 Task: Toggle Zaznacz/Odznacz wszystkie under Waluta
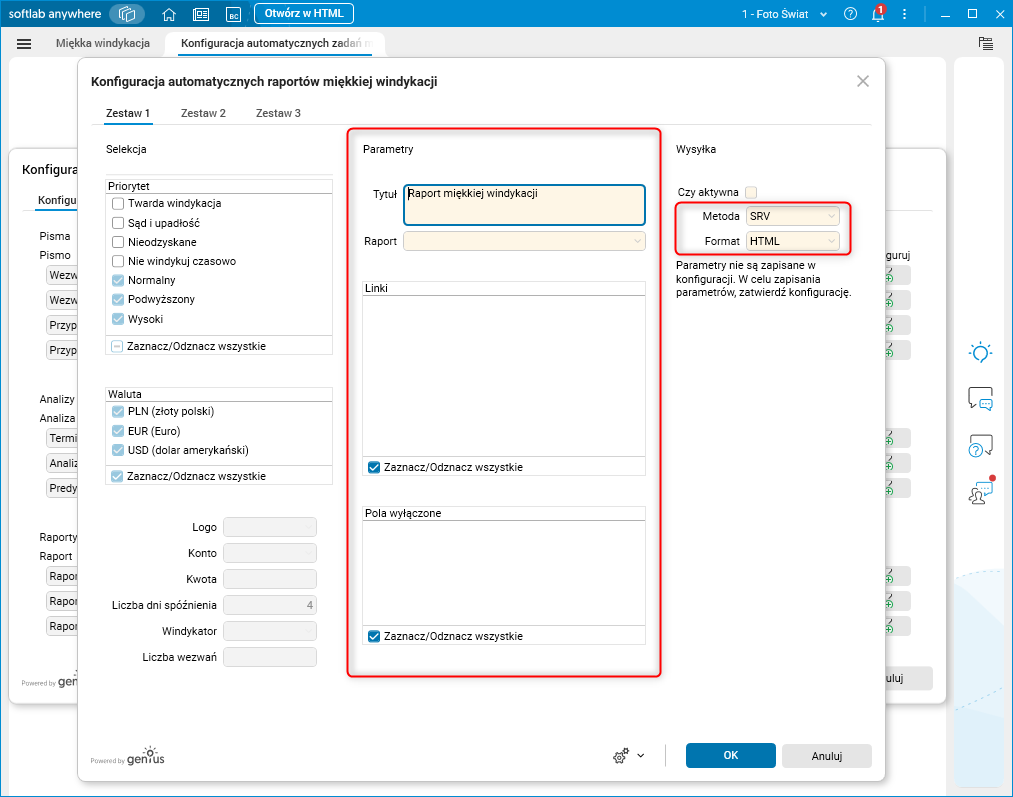[x=117, y=476]
